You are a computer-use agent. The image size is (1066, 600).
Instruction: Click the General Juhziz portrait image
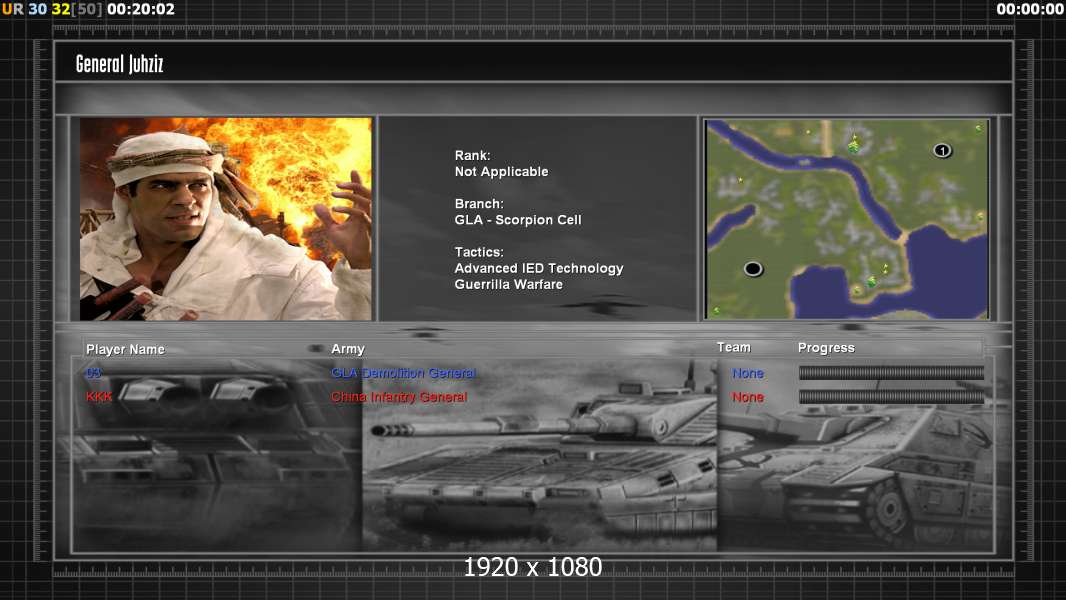click(x=225, y=219)
